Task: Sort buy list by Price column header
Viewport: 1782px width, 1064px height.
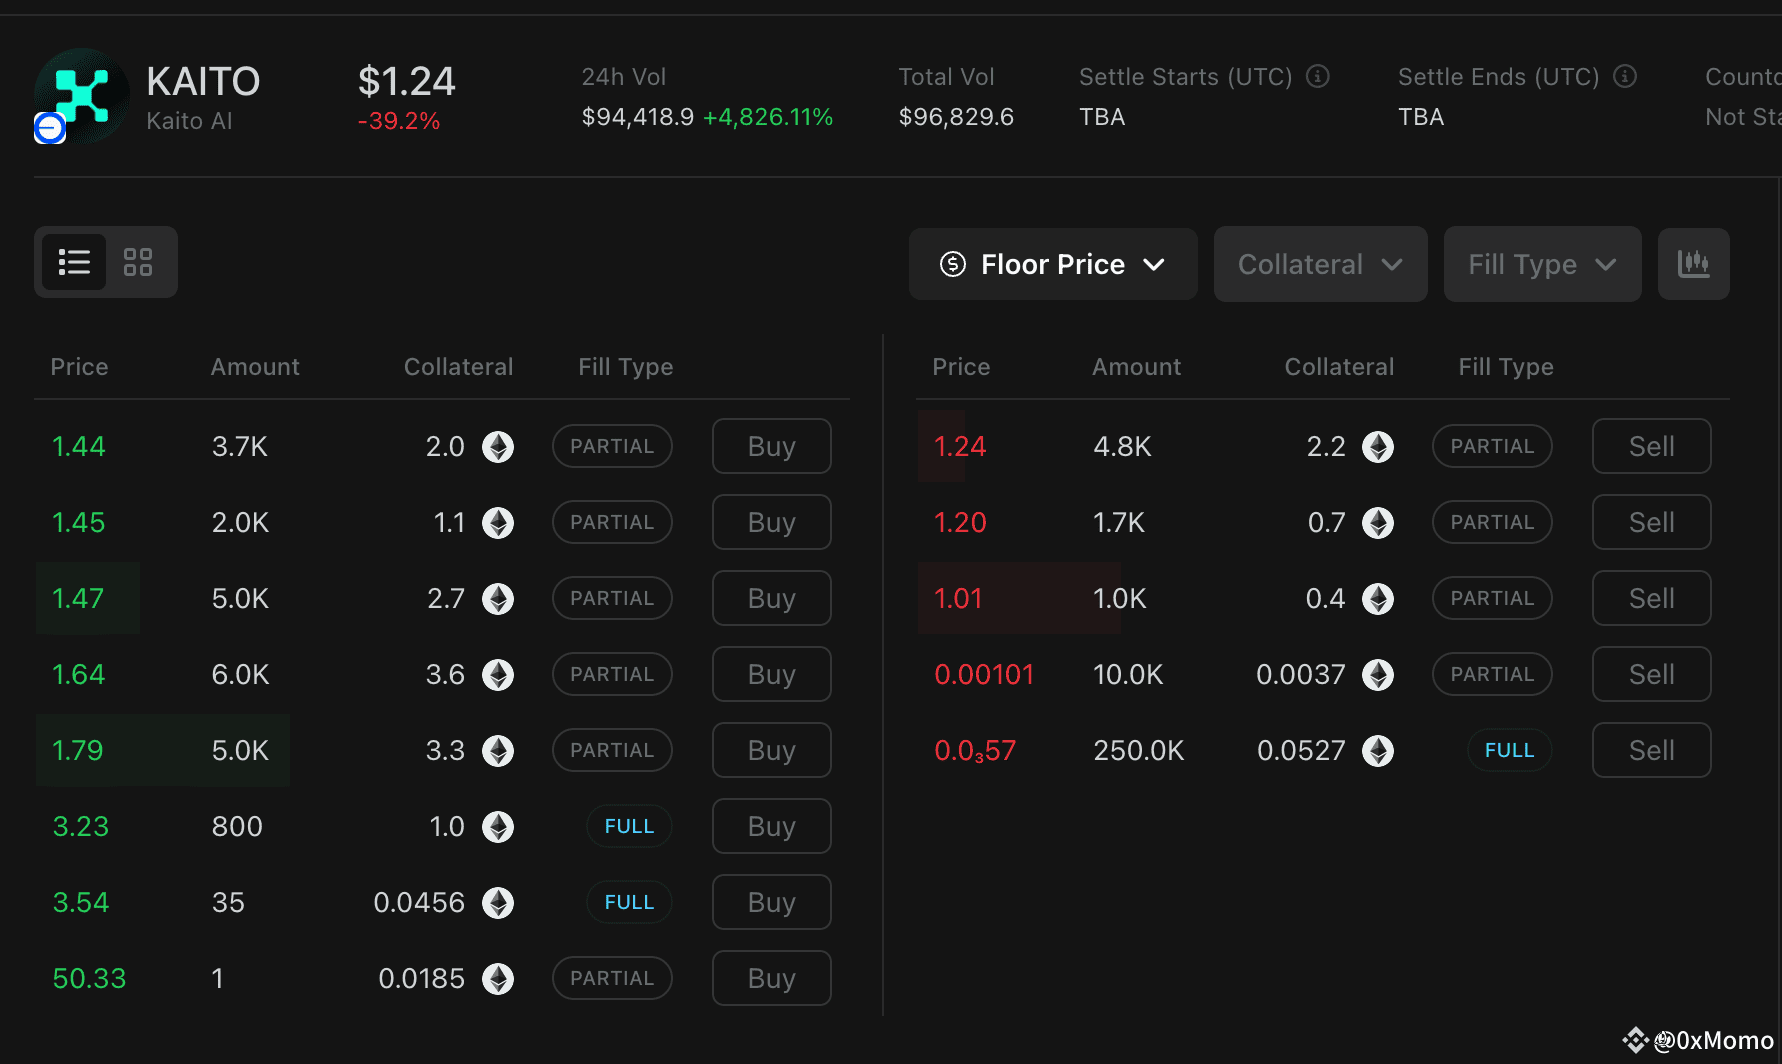Action: coord(79,367)
